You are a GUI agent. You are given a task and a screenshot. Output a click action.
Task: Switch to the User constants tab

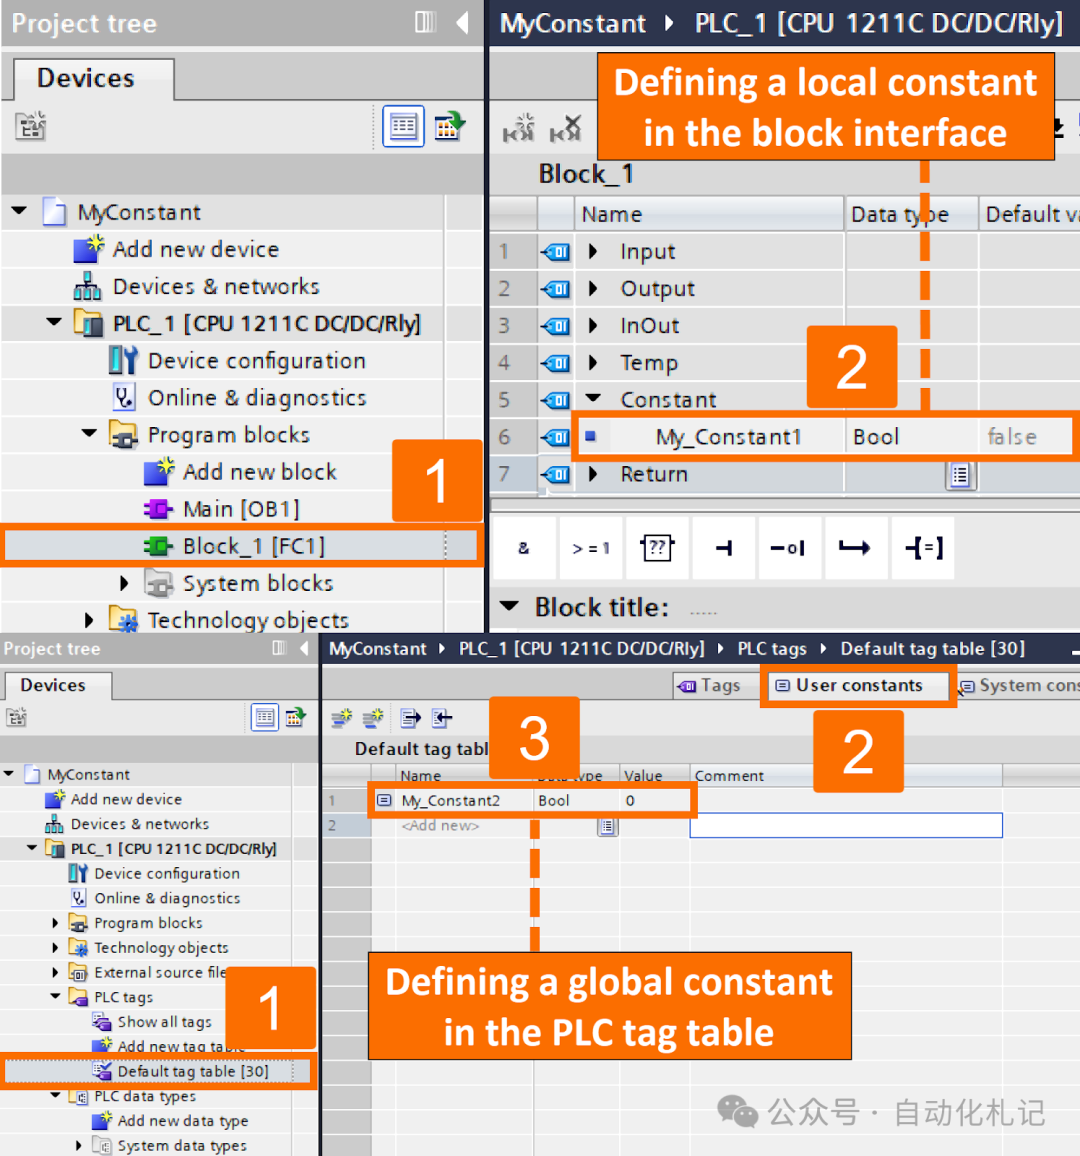pyautogui.click(x=857, y=686)
